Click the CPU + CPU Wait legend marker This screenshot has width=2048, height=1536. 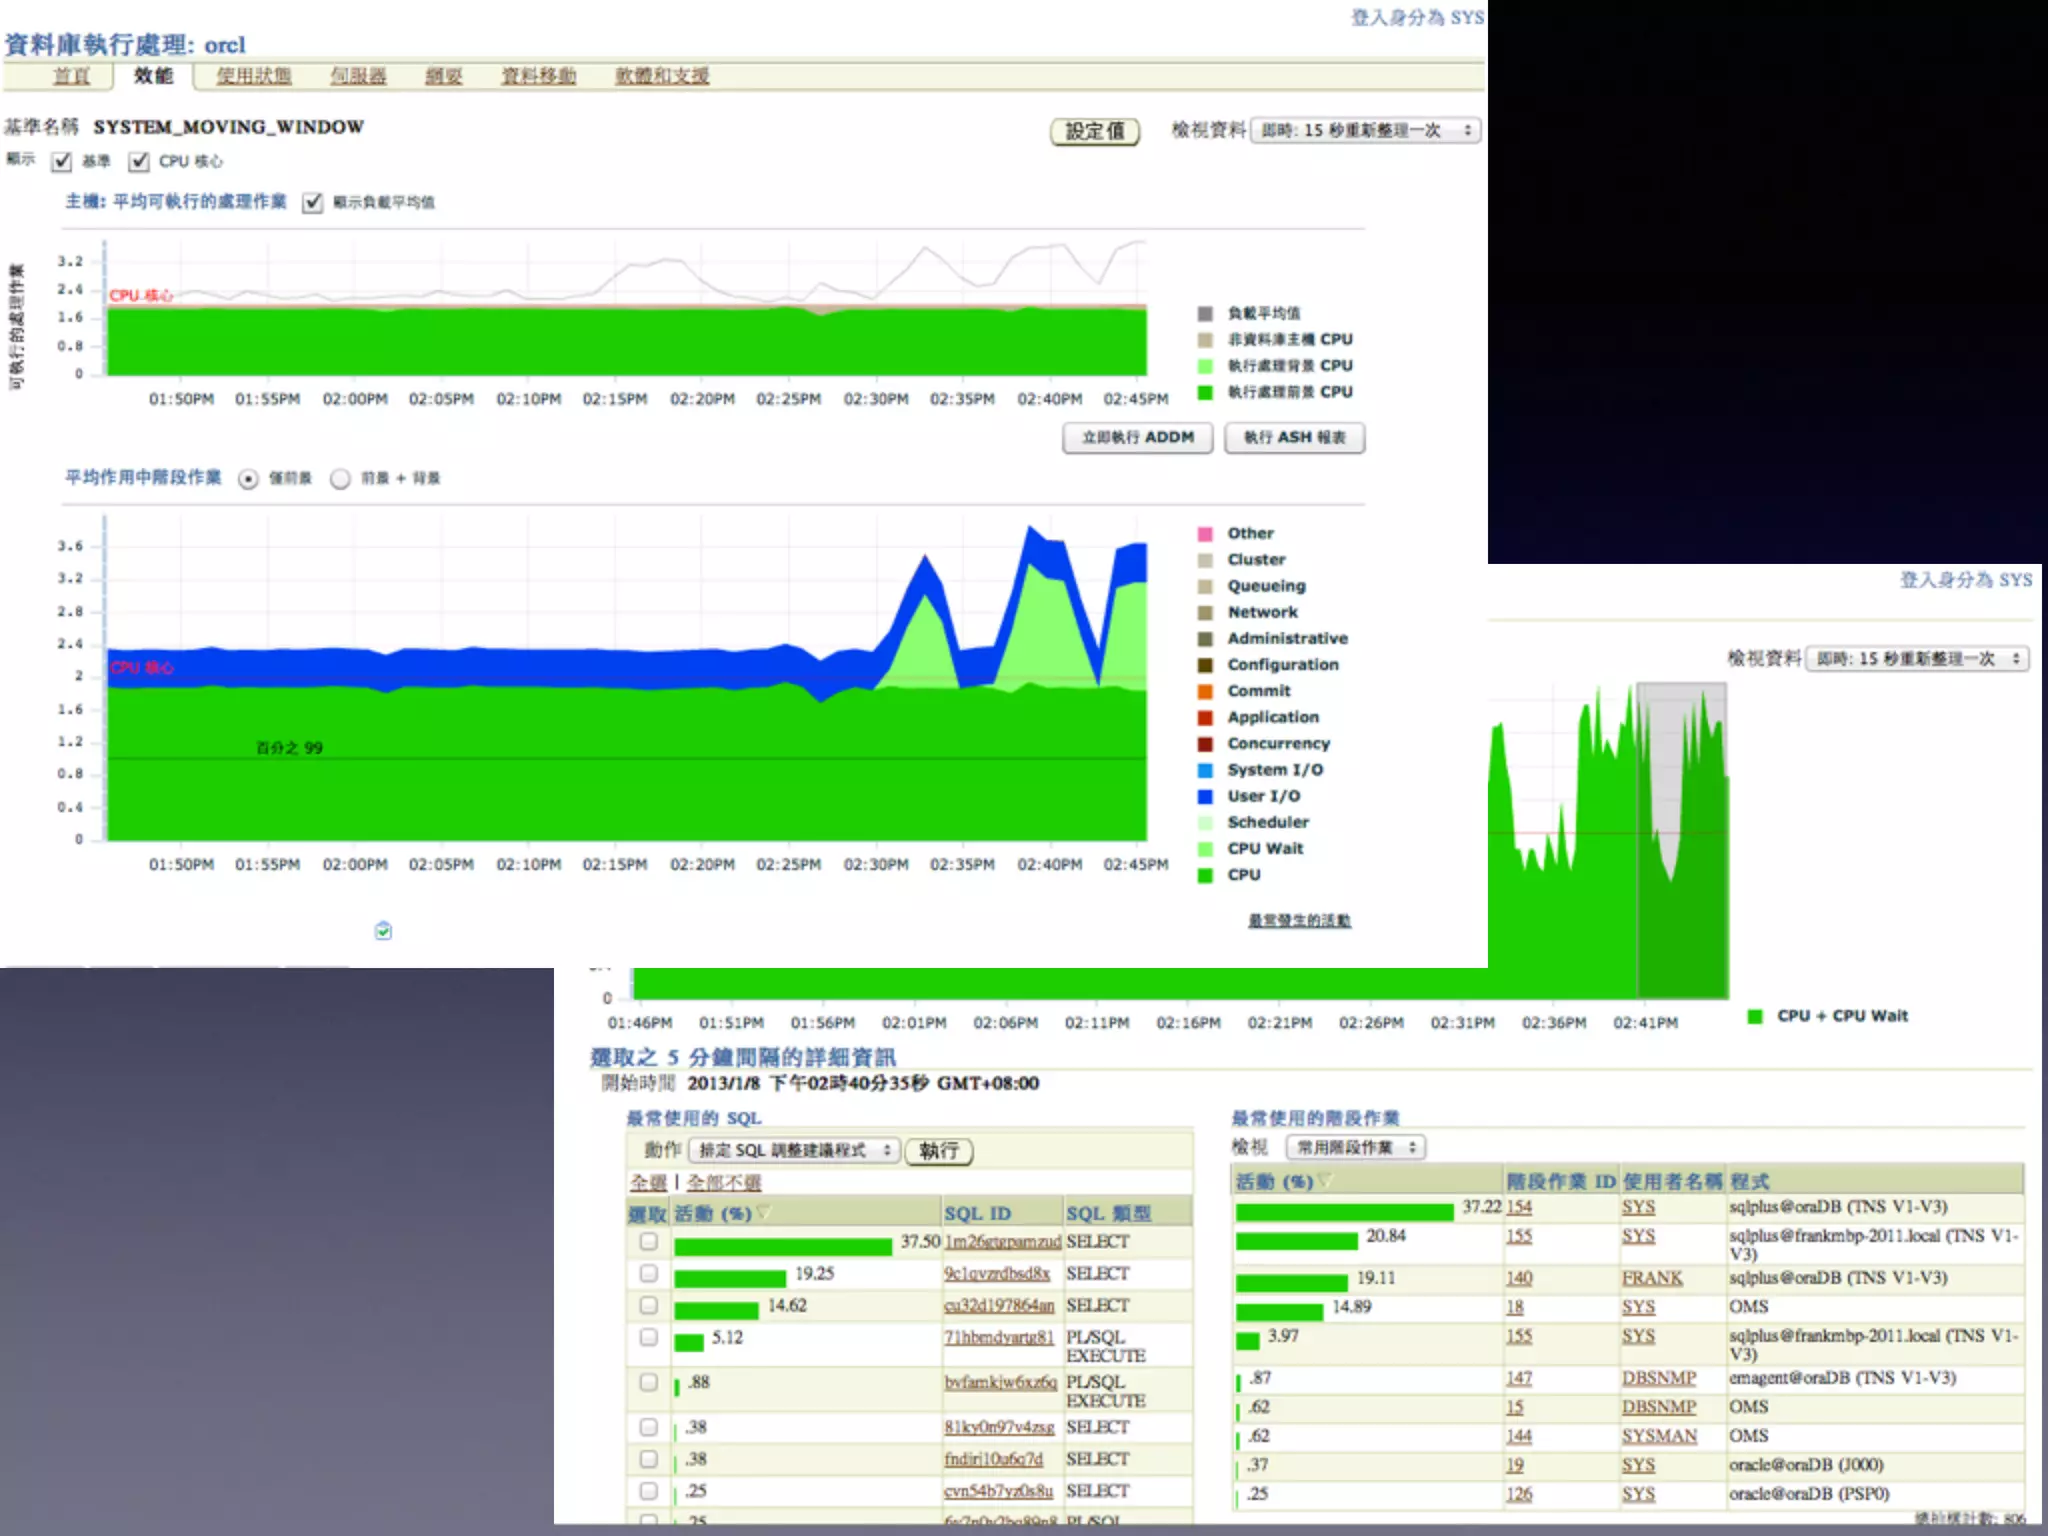1754,1016
